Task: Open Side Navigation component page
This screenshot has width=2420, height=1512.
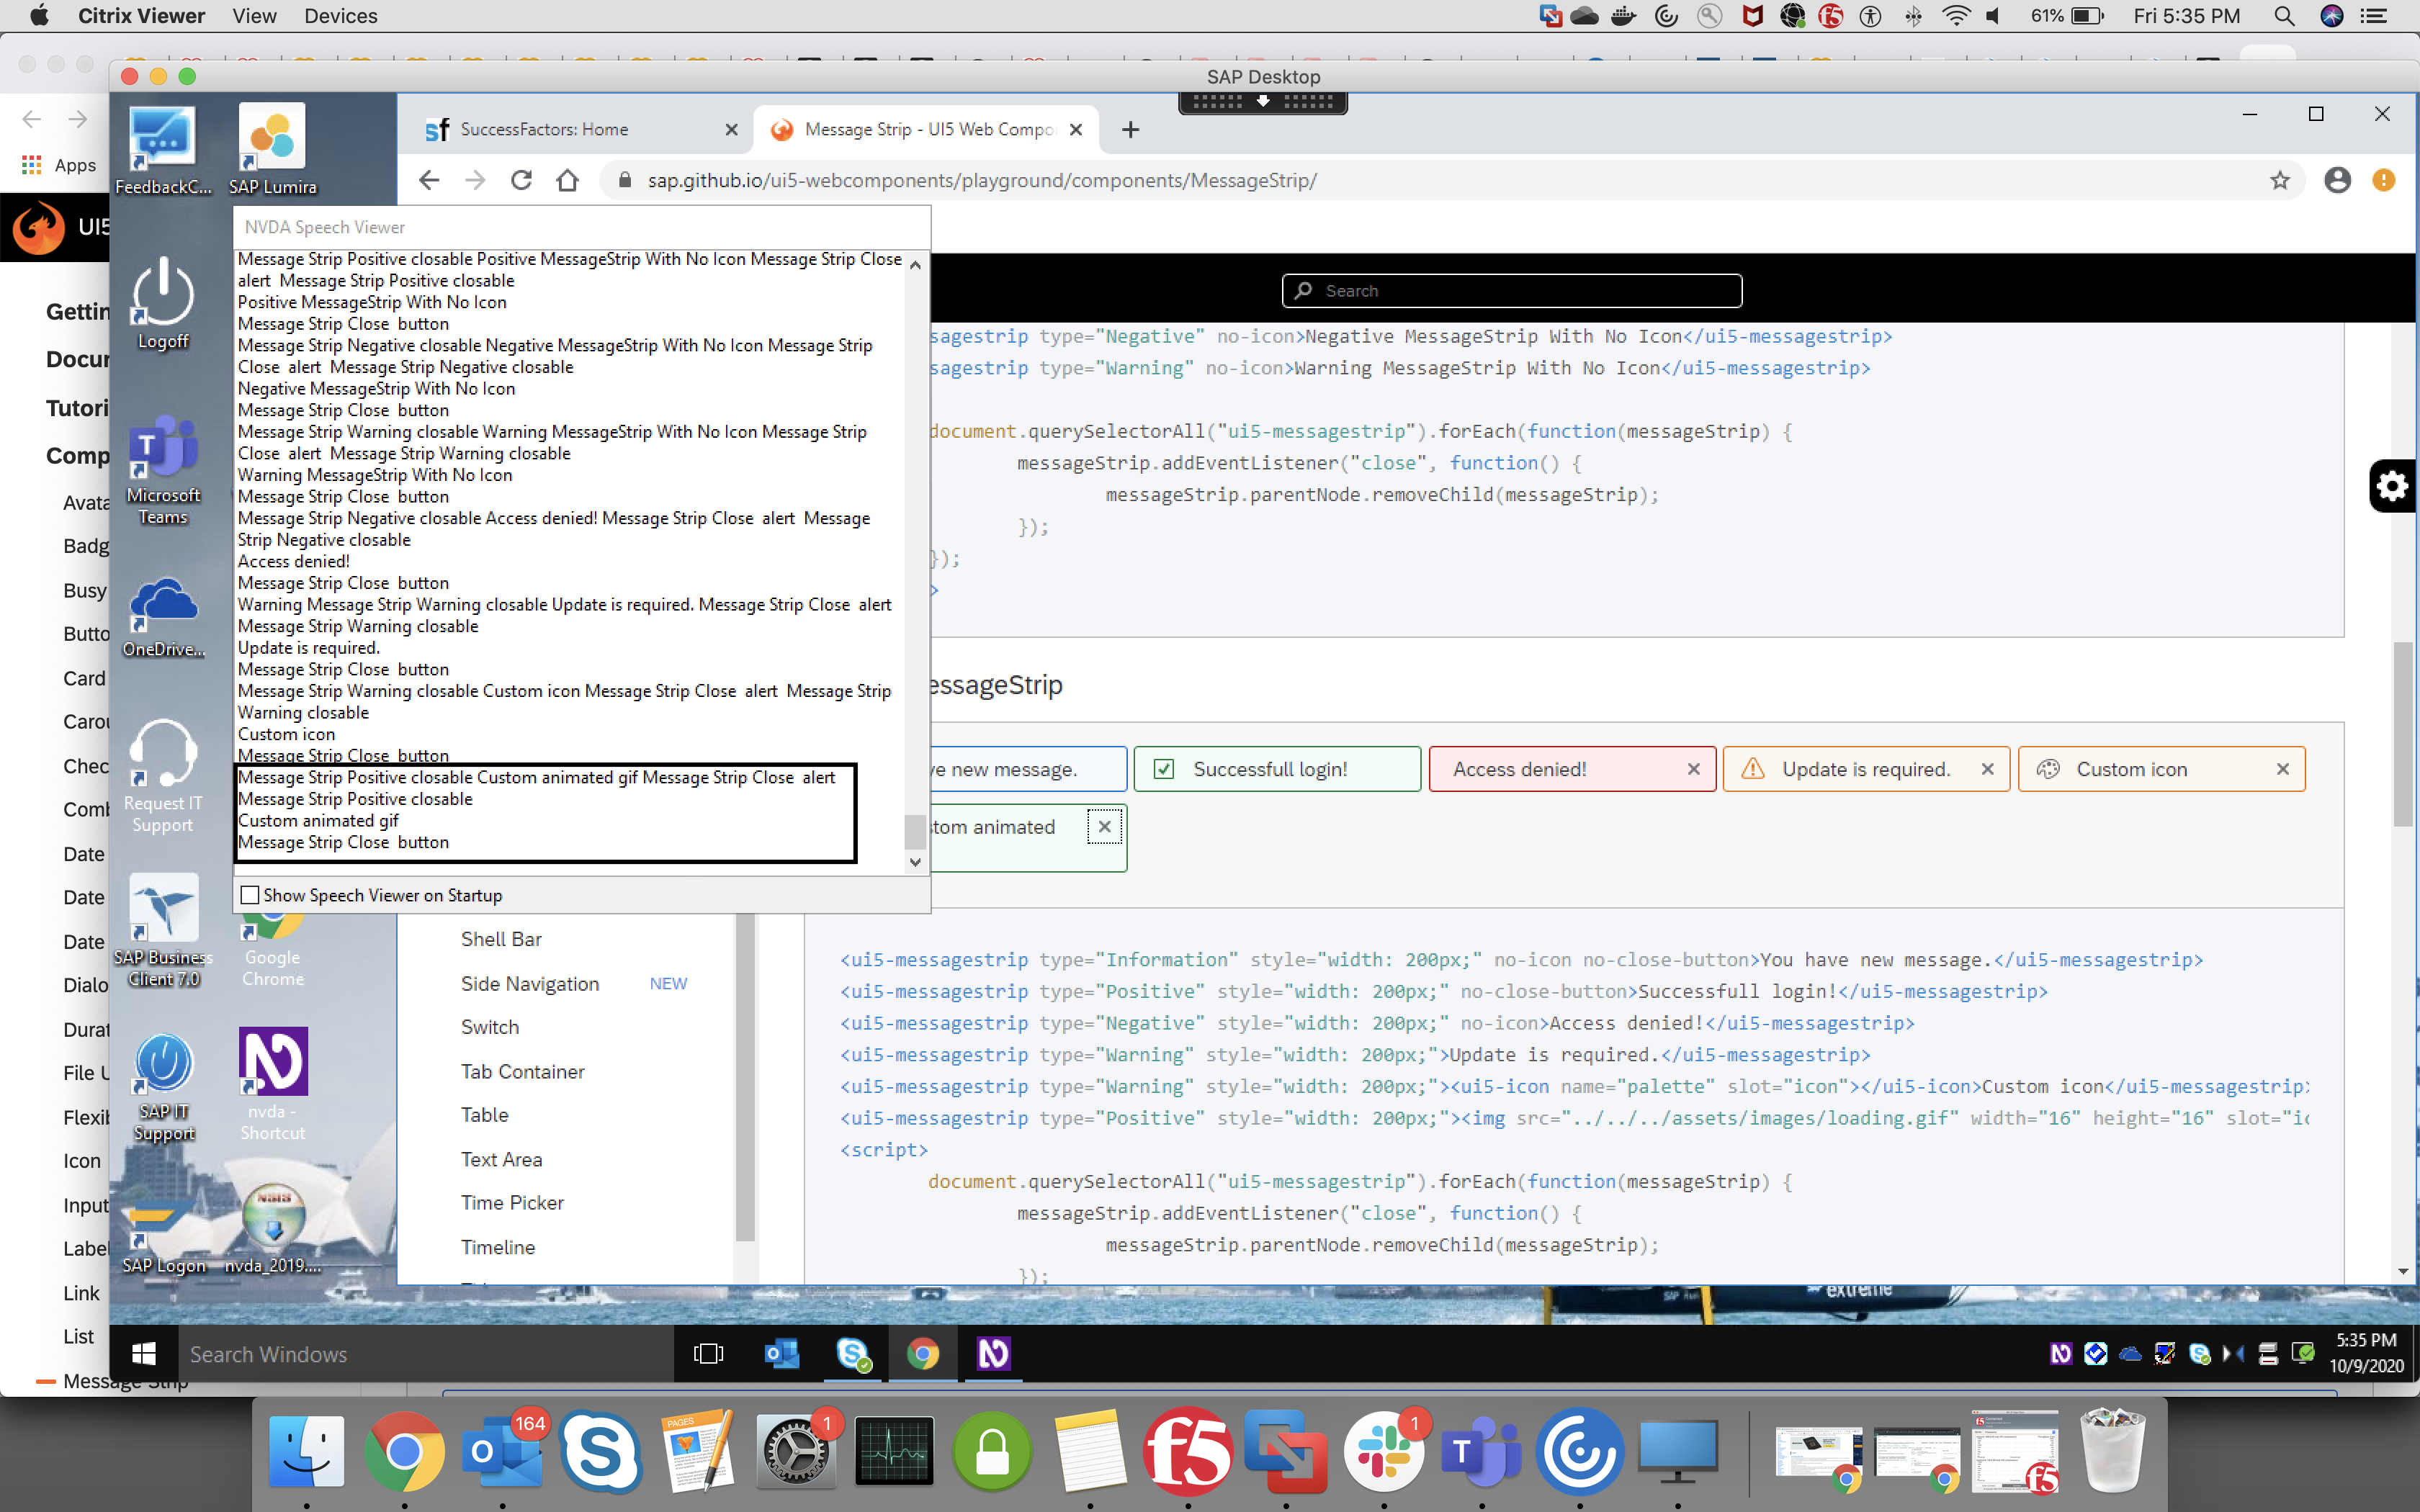Action: point(530,984)
